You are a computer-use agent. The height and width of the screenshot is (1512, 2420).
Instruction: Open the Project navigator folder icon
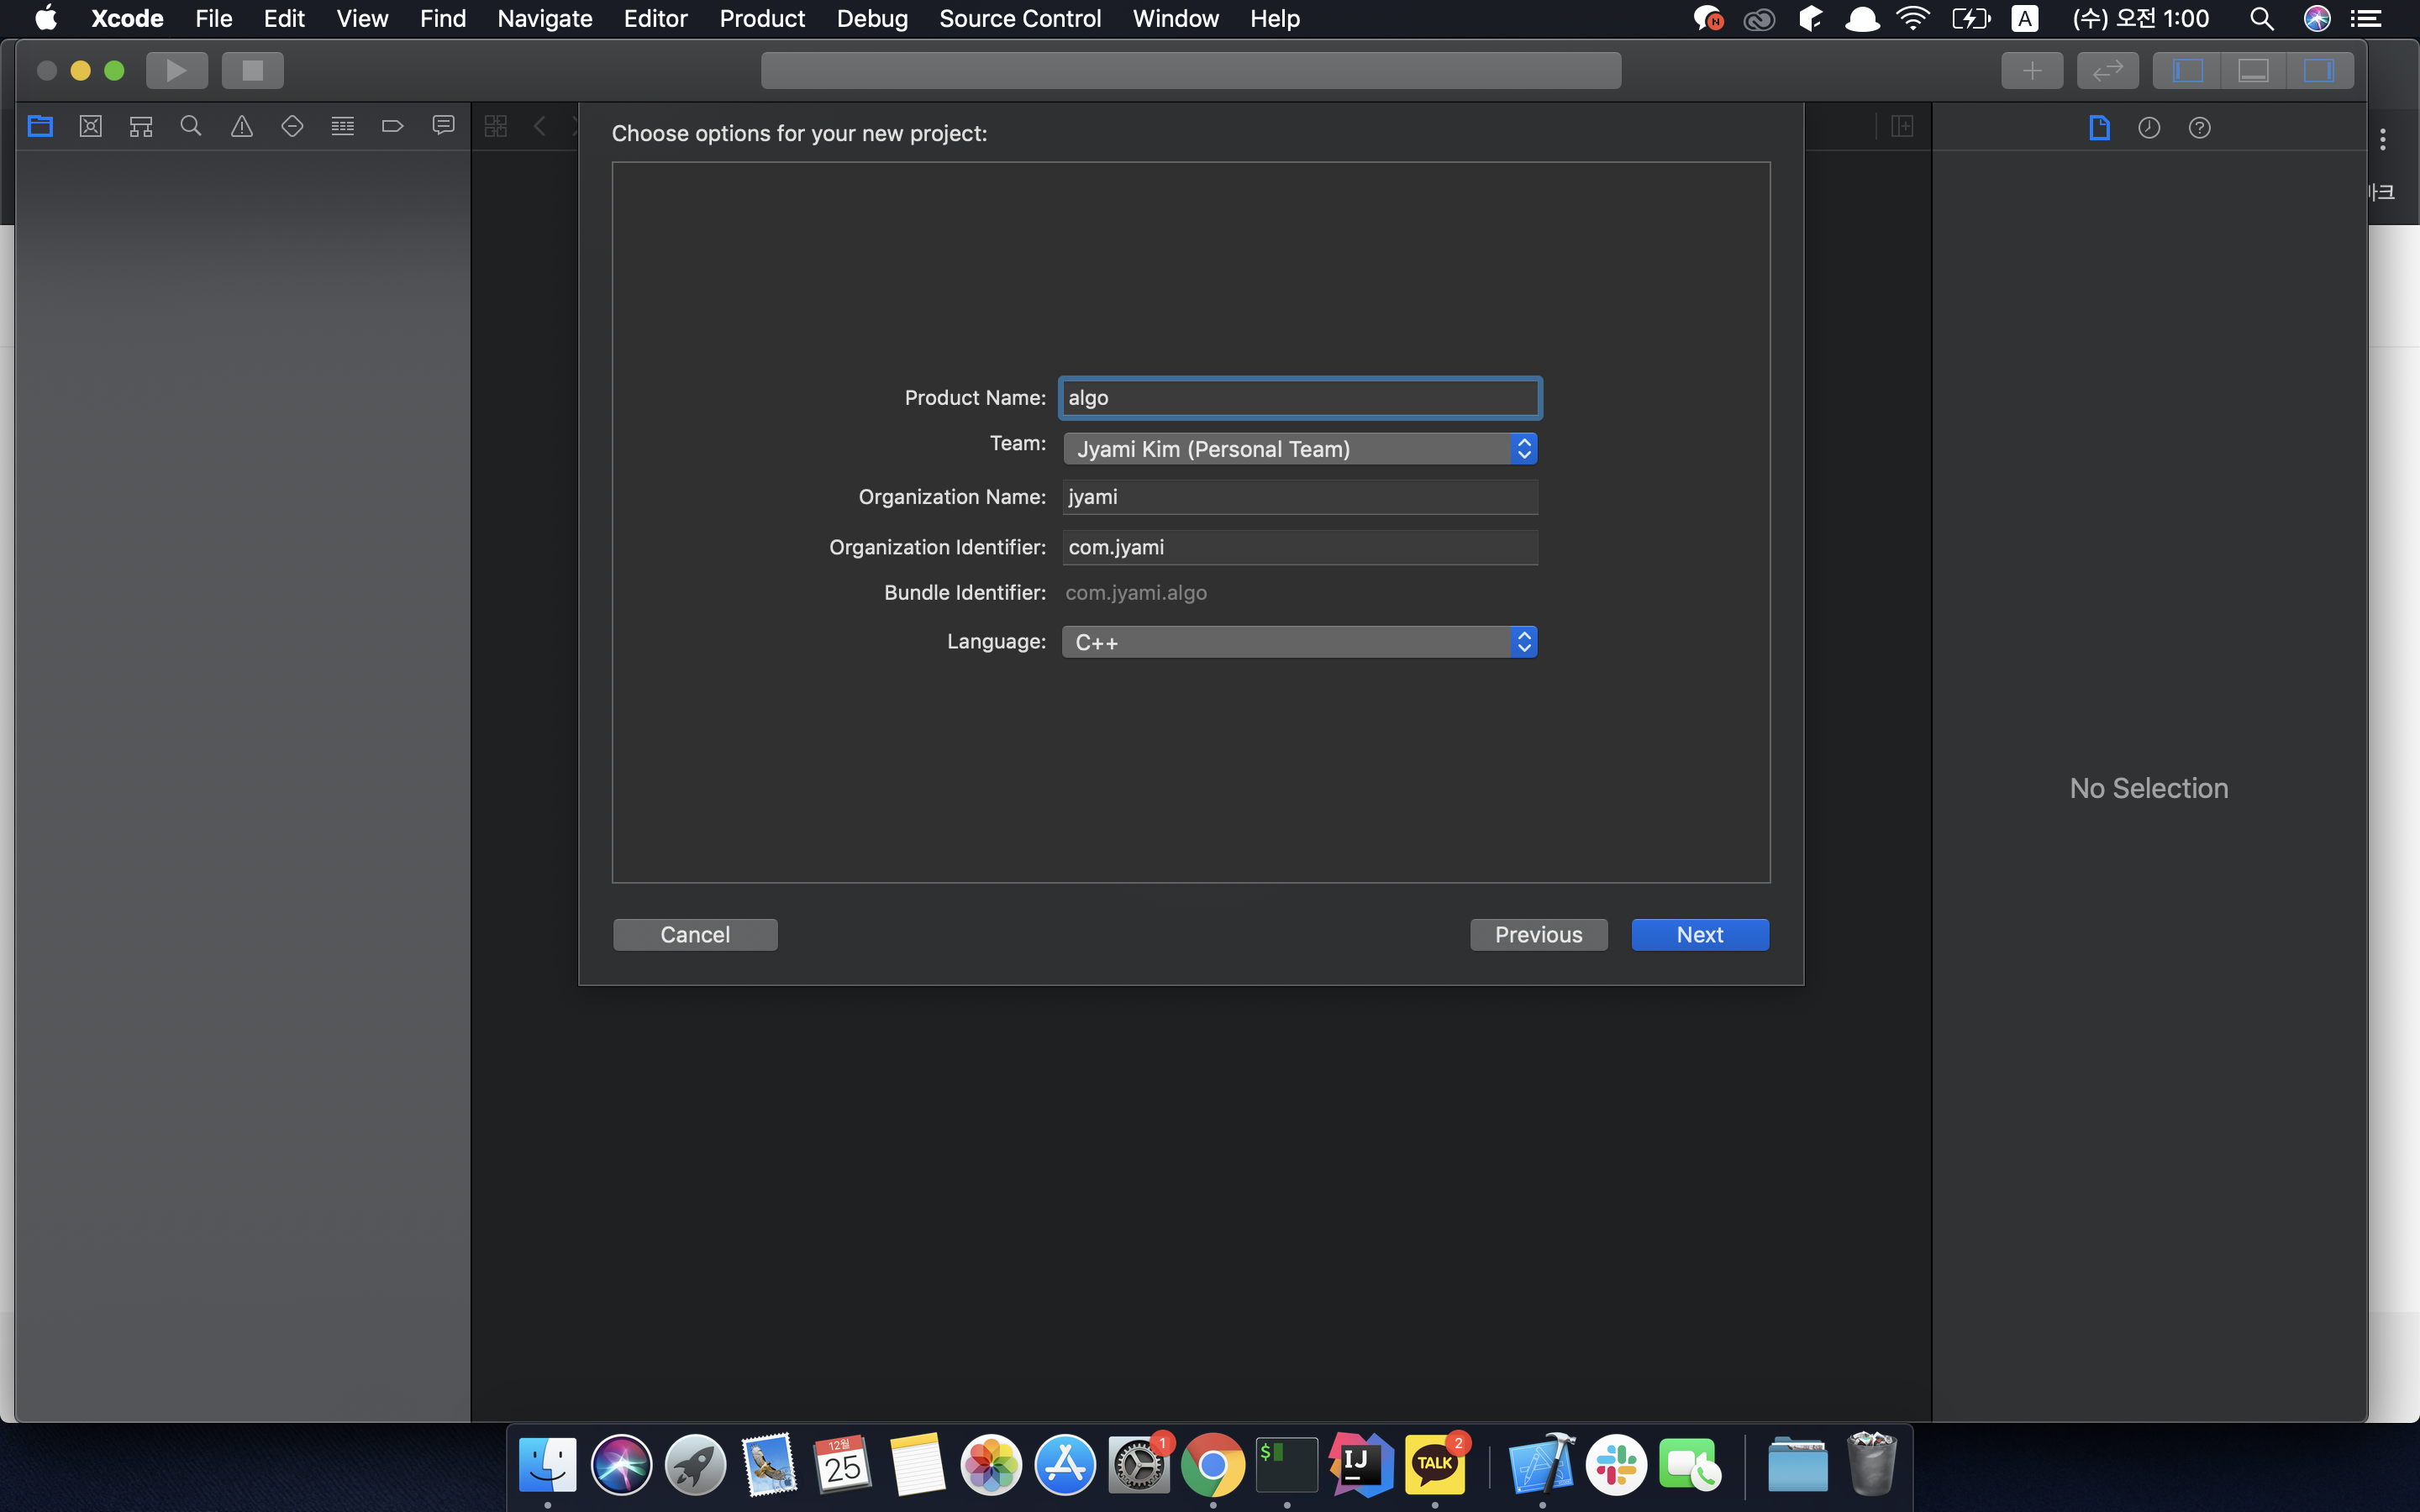(x=40, y=126)
